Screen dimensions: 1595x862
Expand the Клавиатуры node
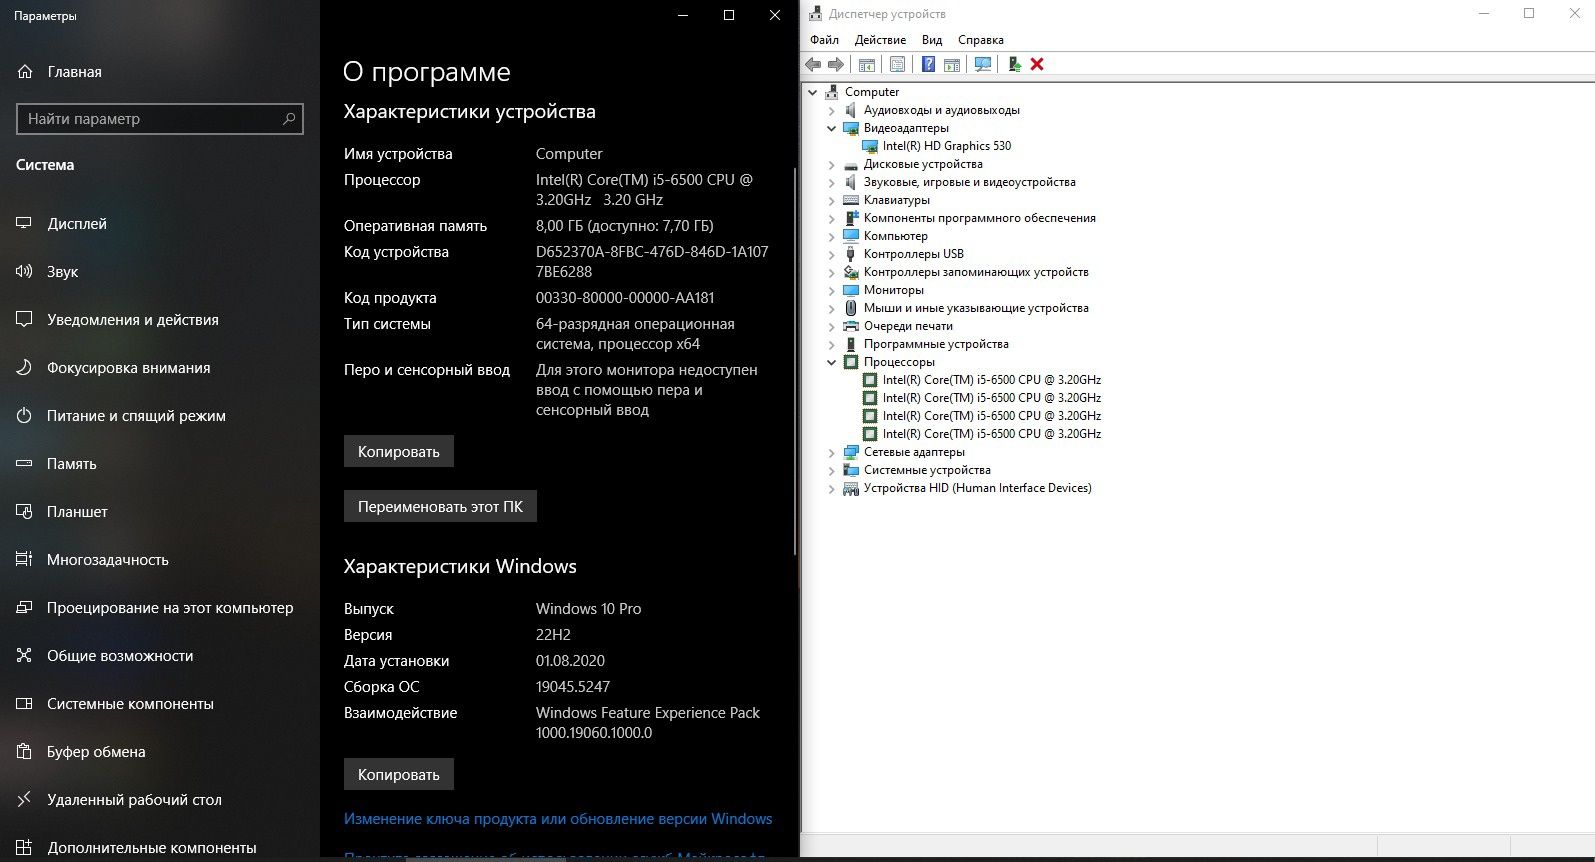831,200
